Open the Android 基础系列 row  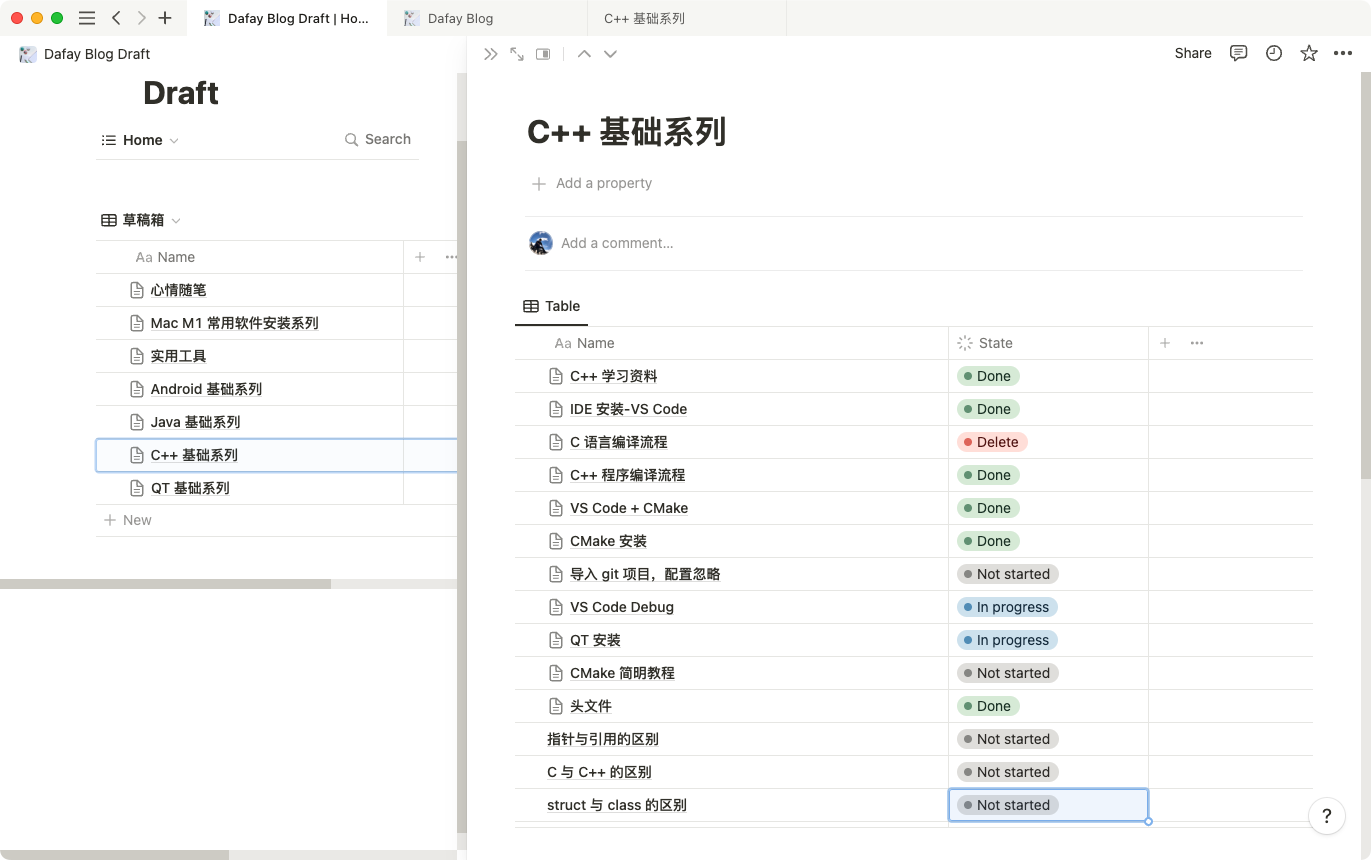(206, 389)
